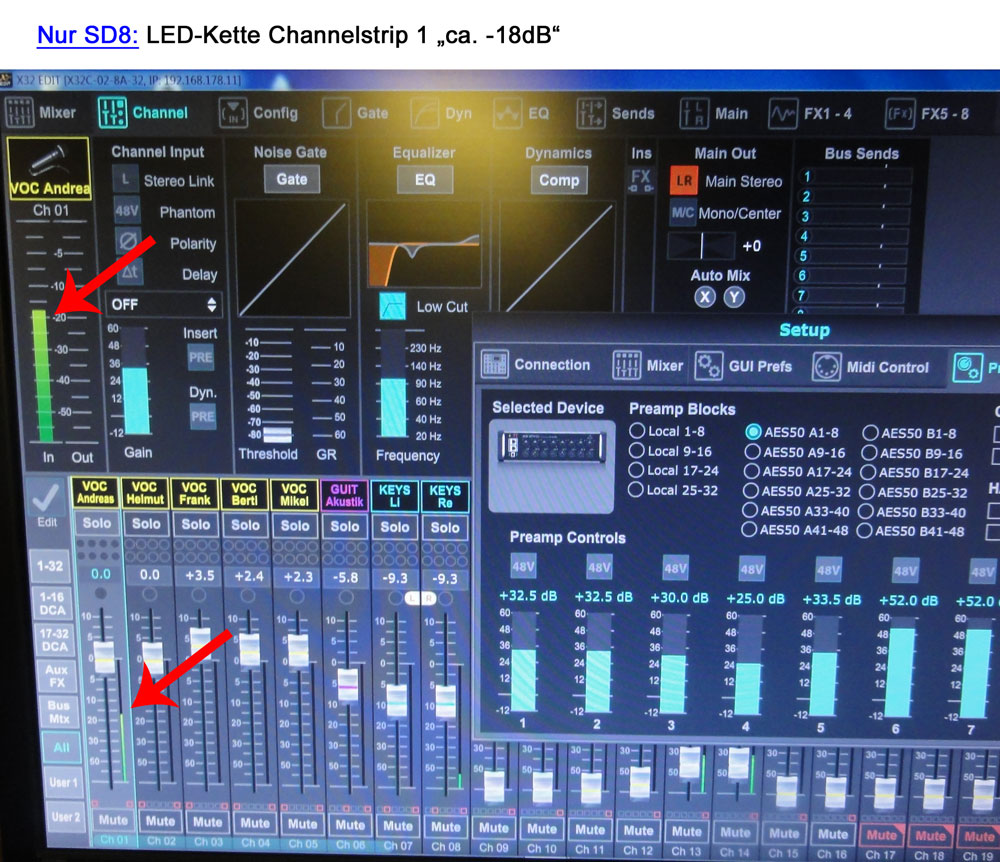Adjust the Main Out pan control
This screenshot has height=862, width=1000.
702,245
